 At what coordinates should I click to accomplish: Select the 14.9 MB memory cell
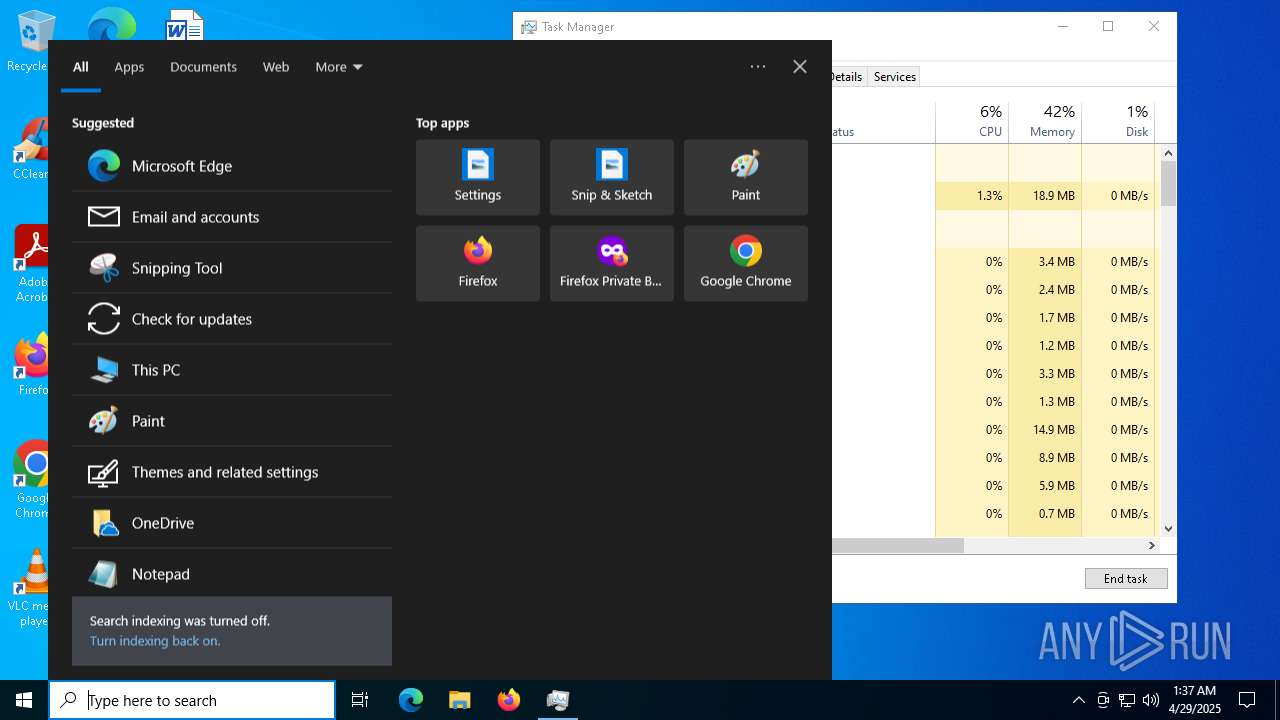tap(1045, 430)
